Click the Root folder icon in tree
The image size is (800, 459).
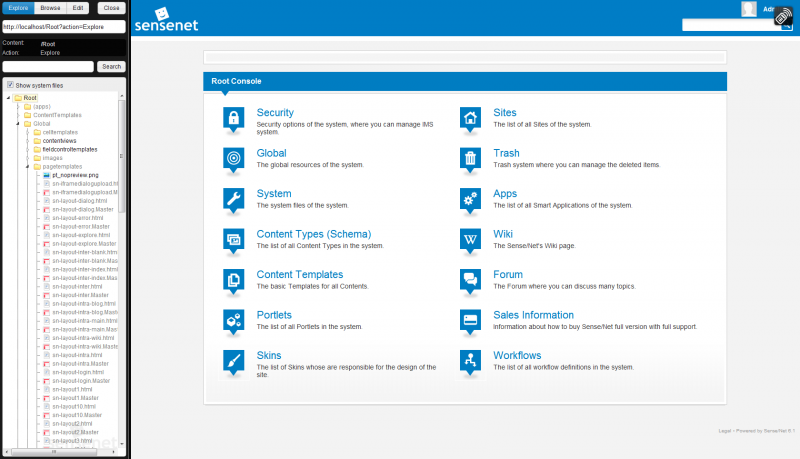(x=18, y=98)
